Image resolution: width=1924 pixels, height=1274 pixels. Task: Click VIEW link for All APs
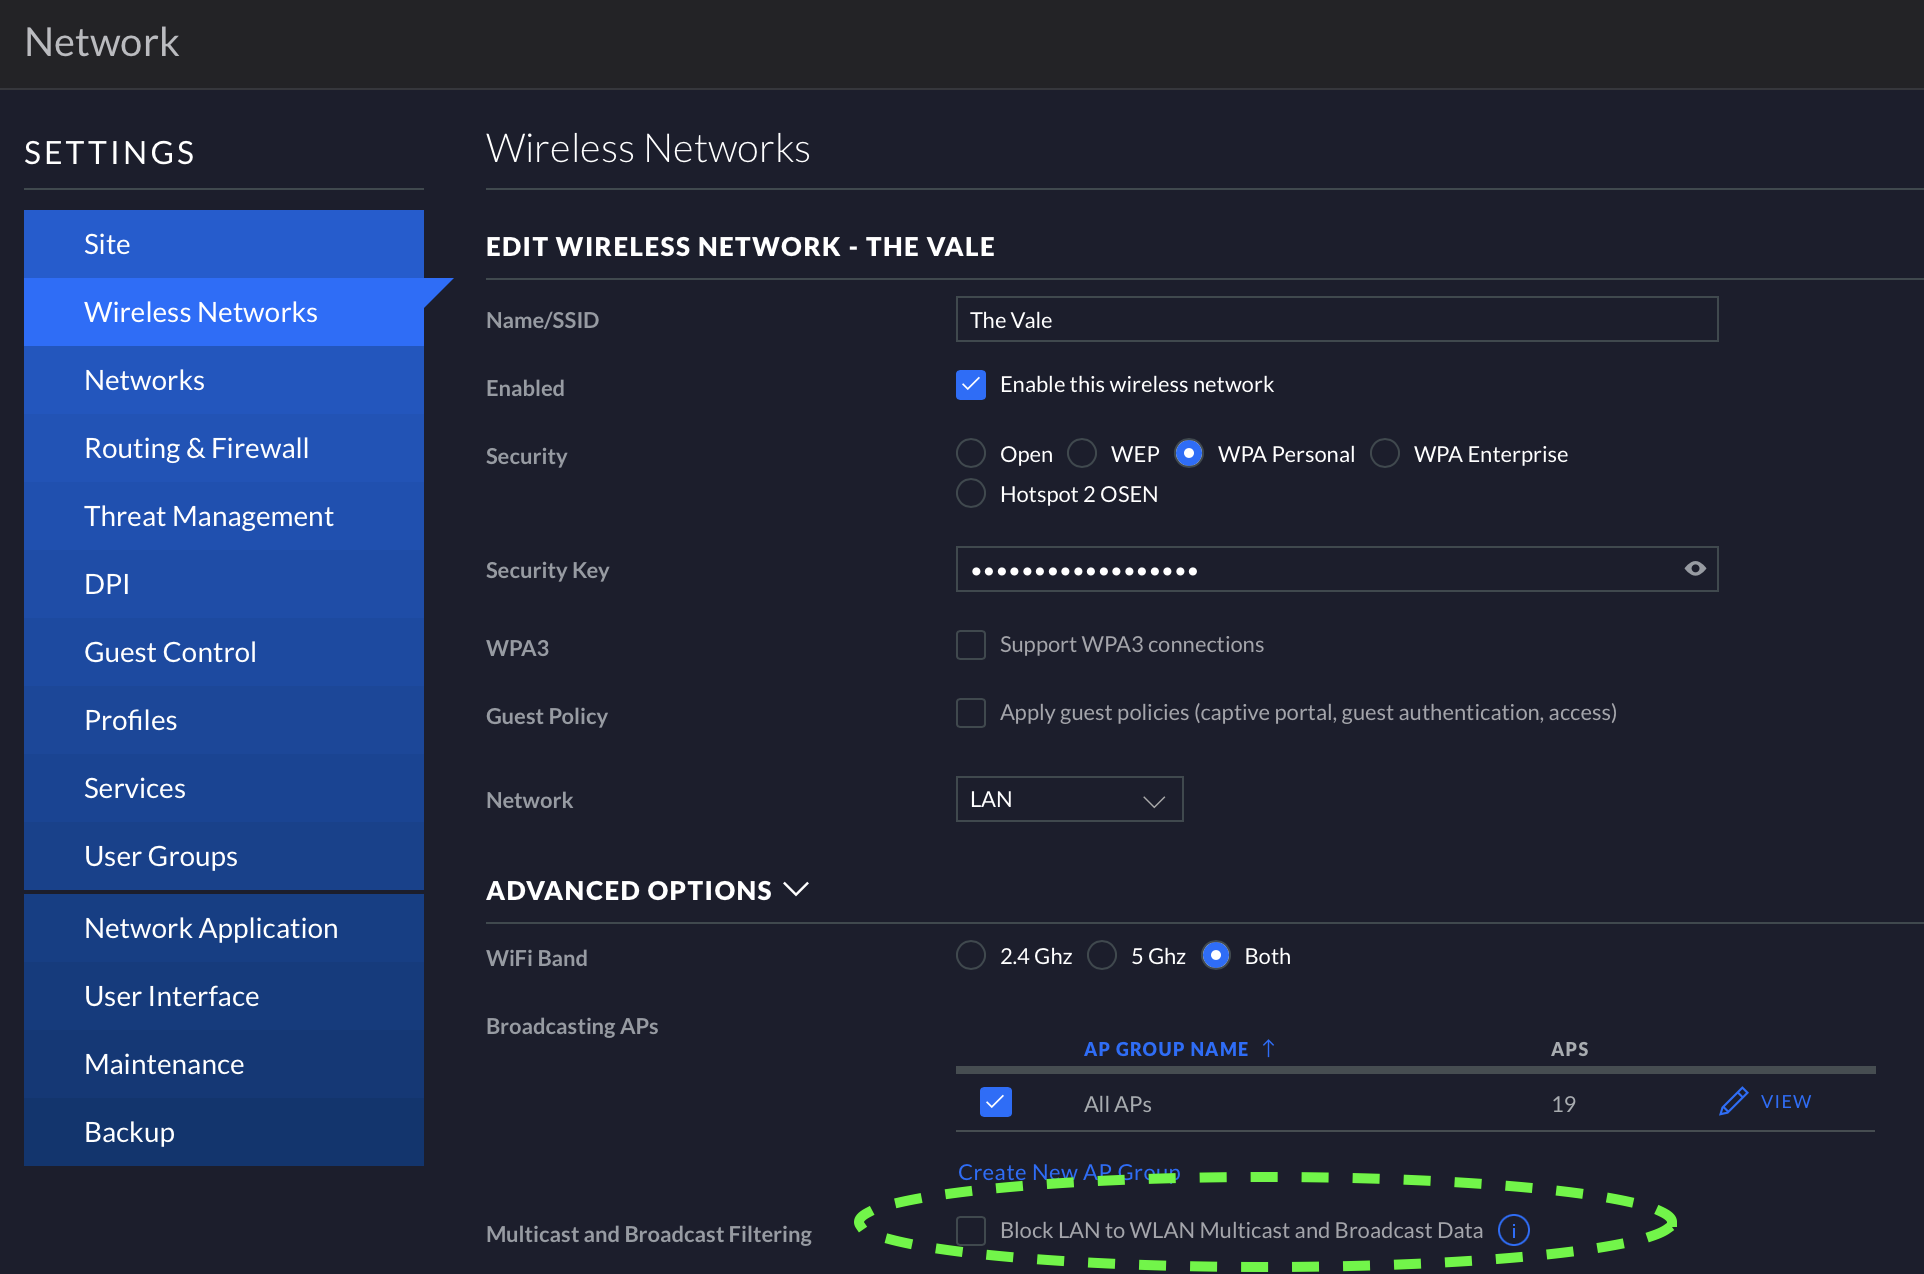click(x=1786, y=1102)
